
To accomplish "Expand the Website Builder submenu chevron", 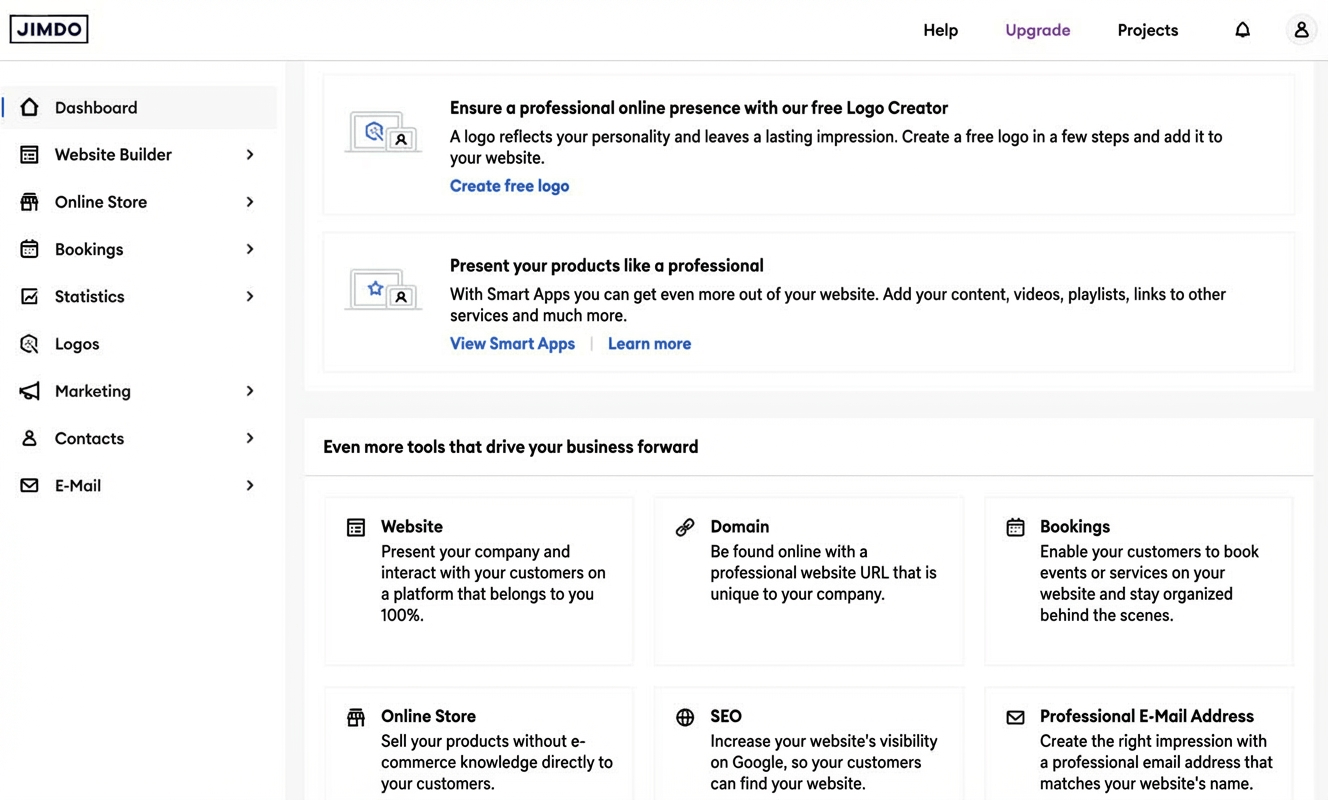I will 250,155.
